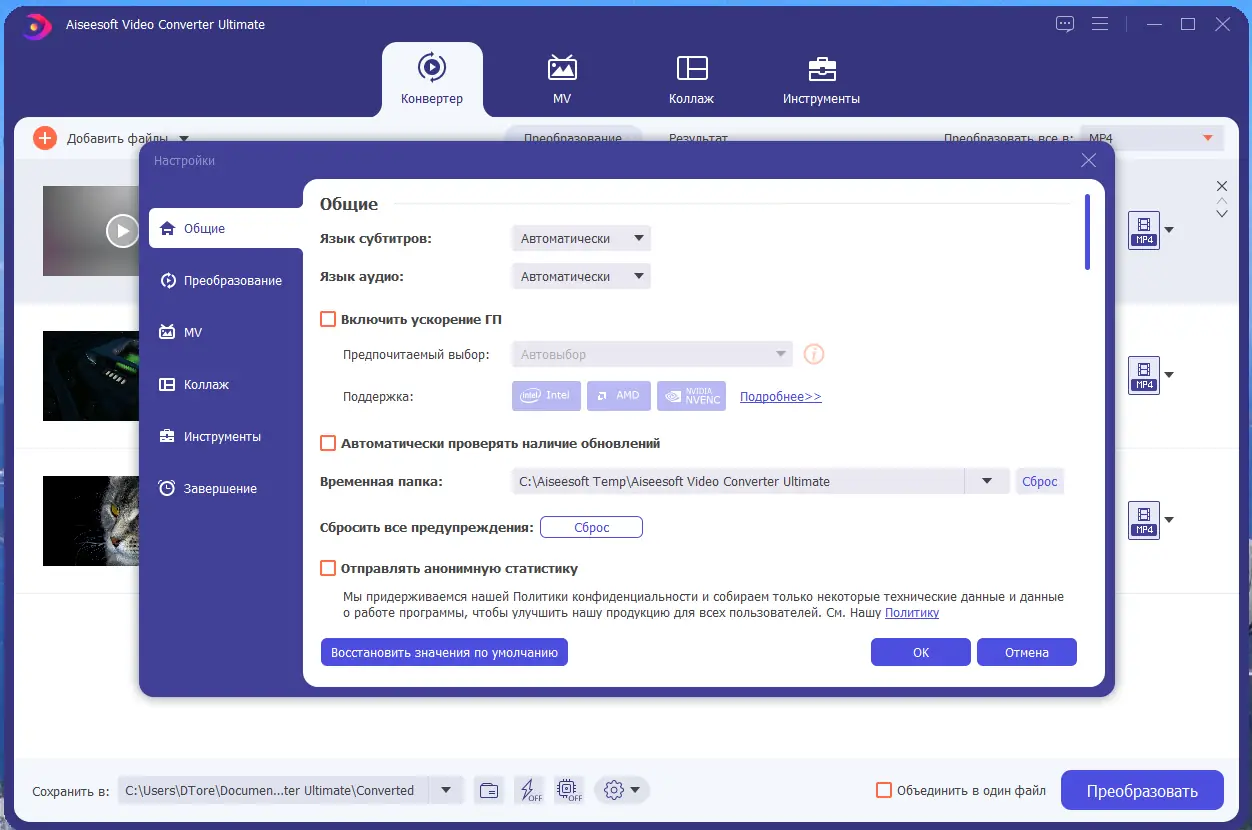Close the Настройки dialog
Viewport: 1252px width, 830px height.
coord(1089,160)
